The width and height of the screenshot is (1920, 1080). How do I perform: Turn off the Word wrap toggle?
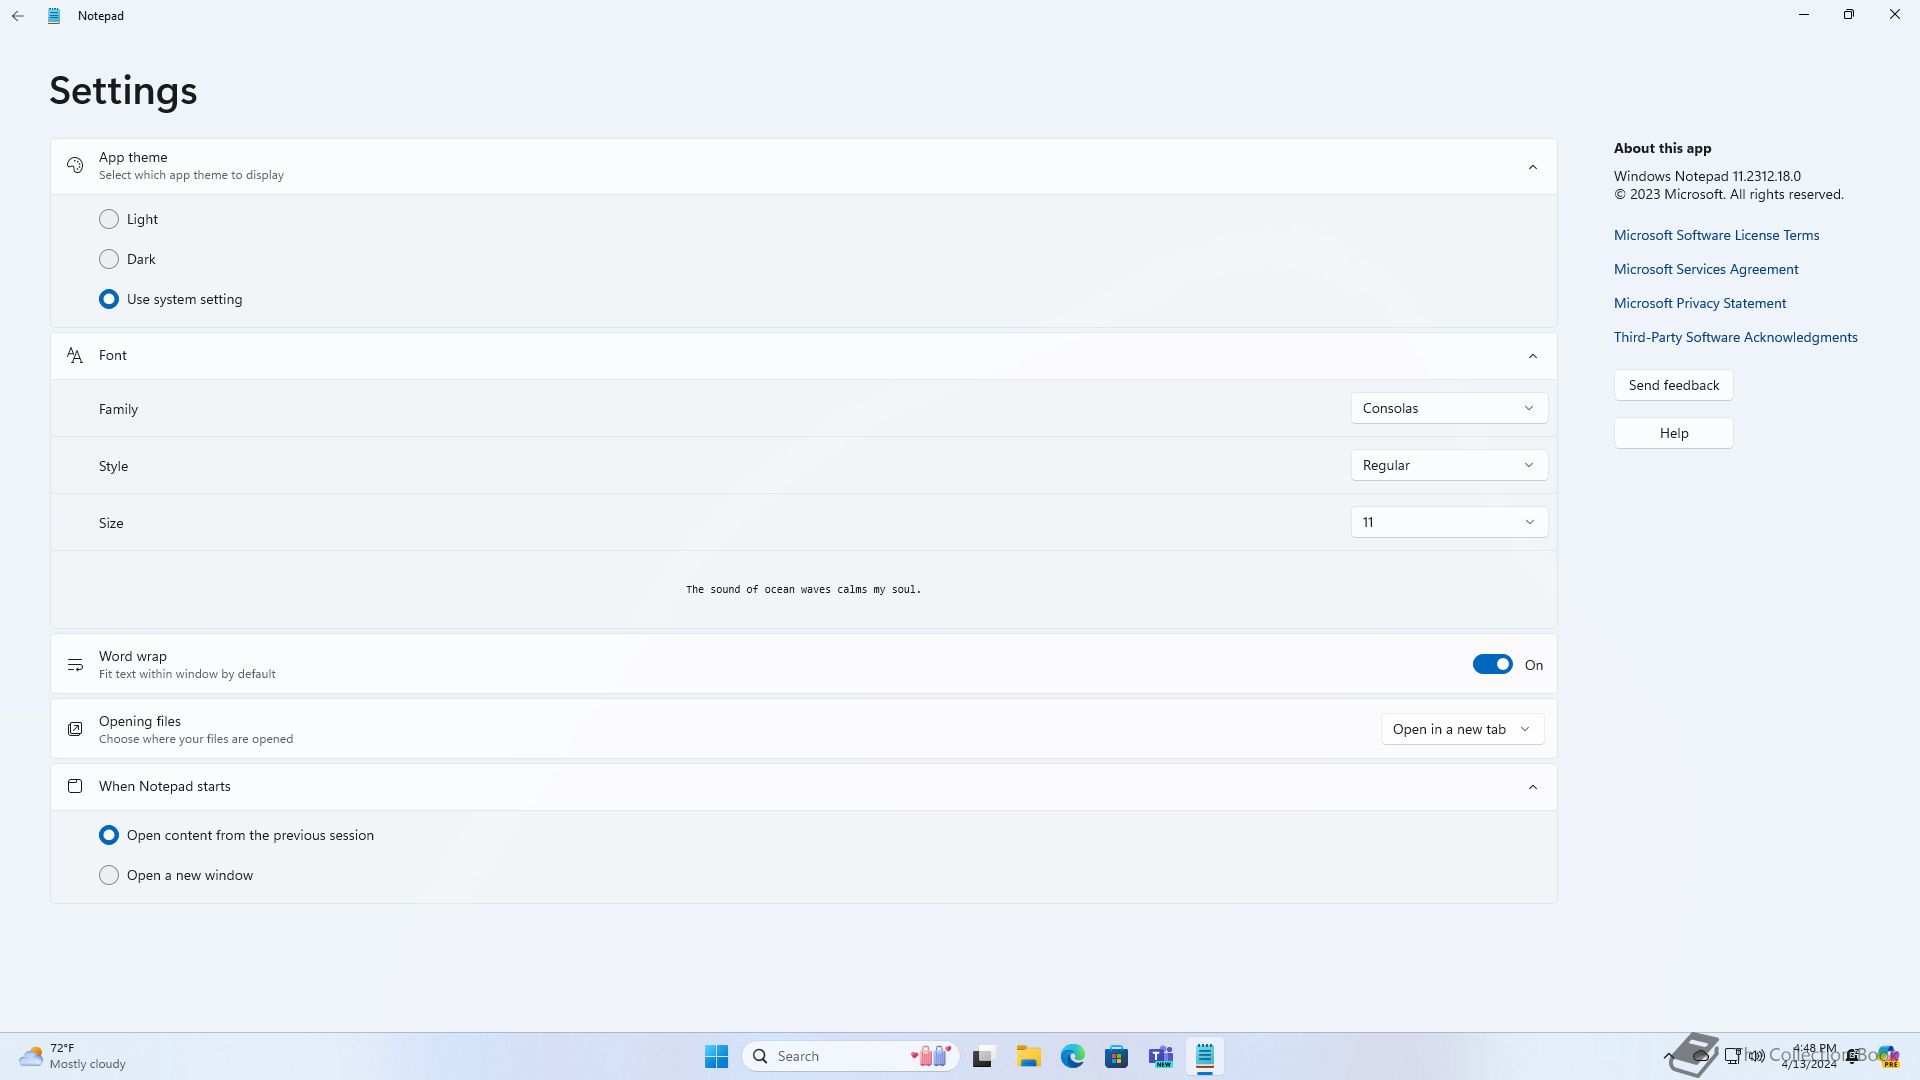pos(1492,665)
